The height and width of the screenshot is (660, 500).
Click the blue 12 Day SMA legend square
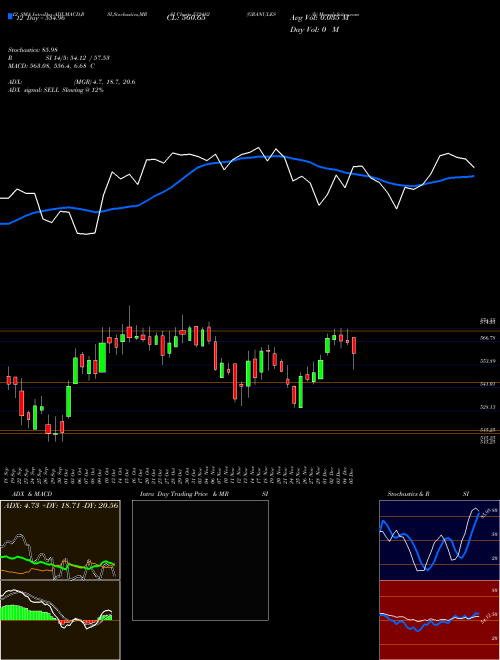pos(10,16)
